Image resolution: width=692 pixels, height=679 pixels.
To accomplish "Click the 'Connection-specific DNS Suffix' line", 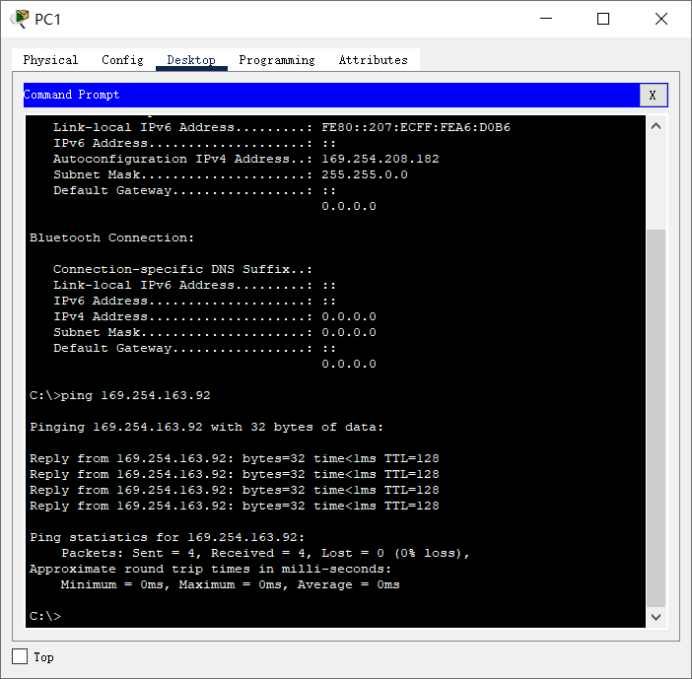I will point(183,269).
